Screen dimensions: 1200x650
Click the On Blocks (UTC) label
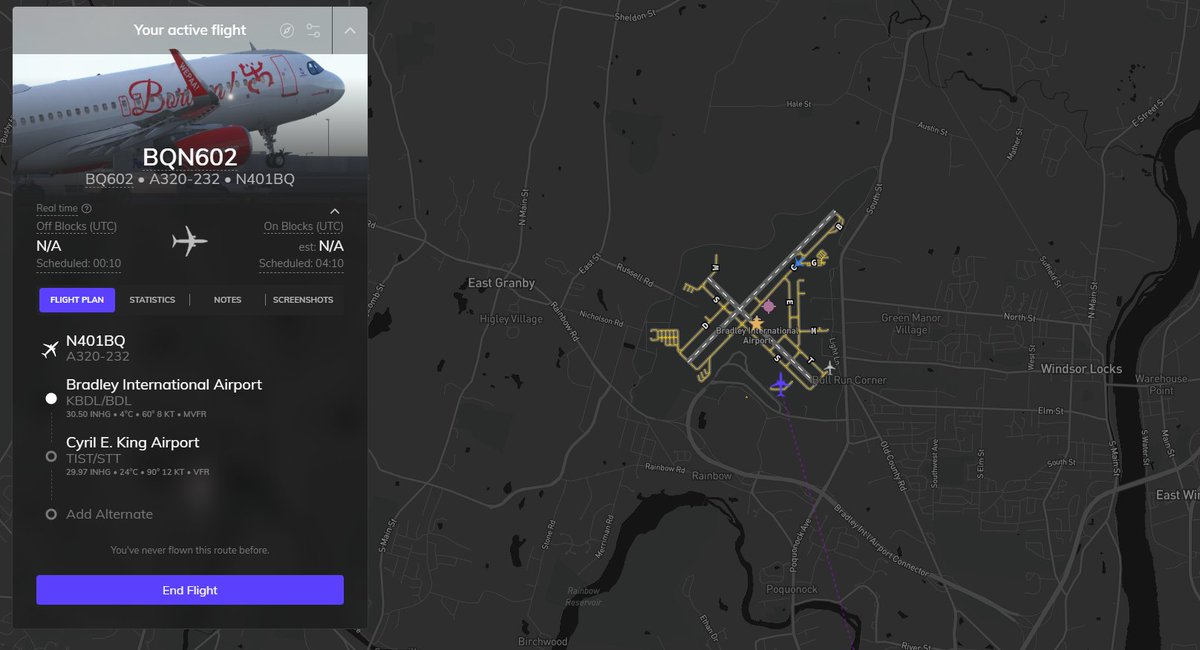tap(303, 226)
